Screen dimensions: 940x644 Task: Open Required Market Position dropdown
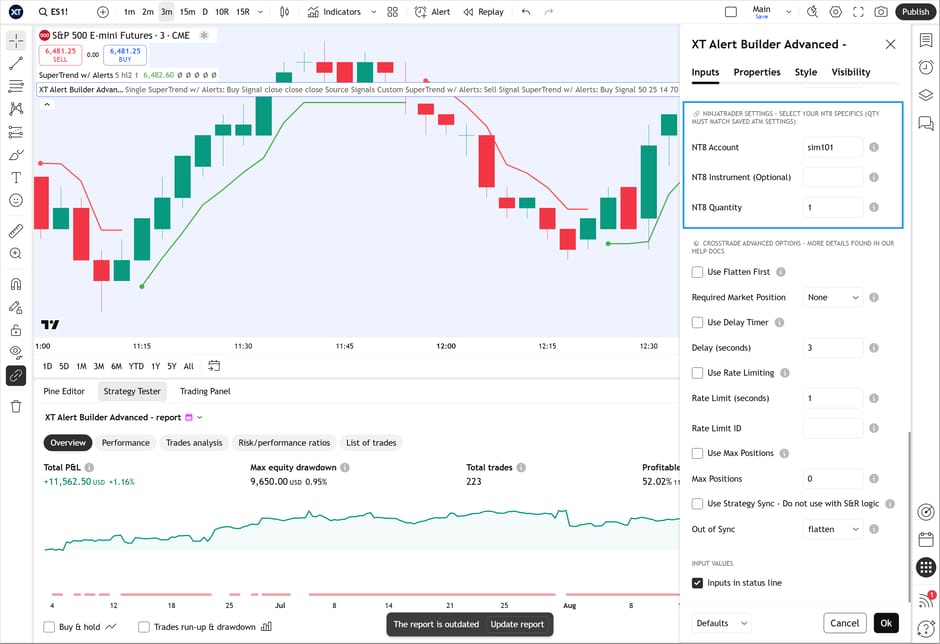click(833, 297)
